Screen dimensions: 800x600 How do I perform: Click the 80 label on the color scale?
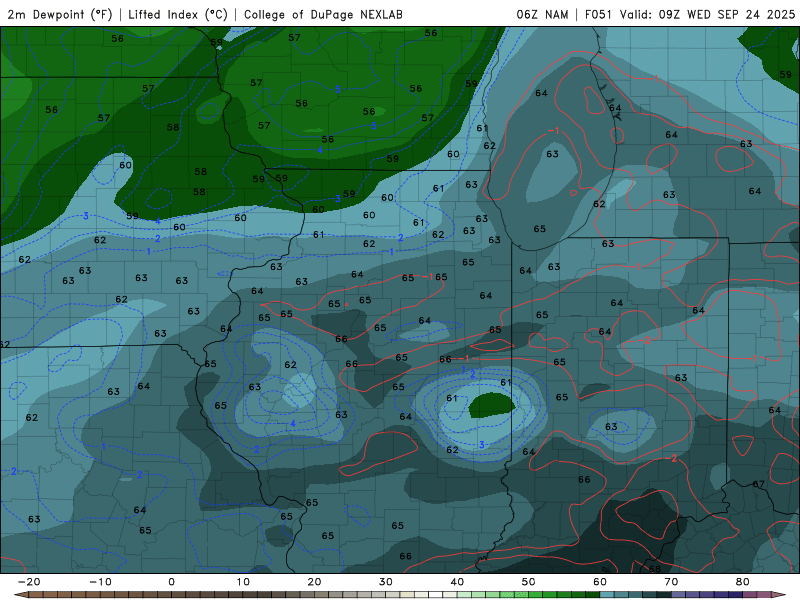pos(743,582)
